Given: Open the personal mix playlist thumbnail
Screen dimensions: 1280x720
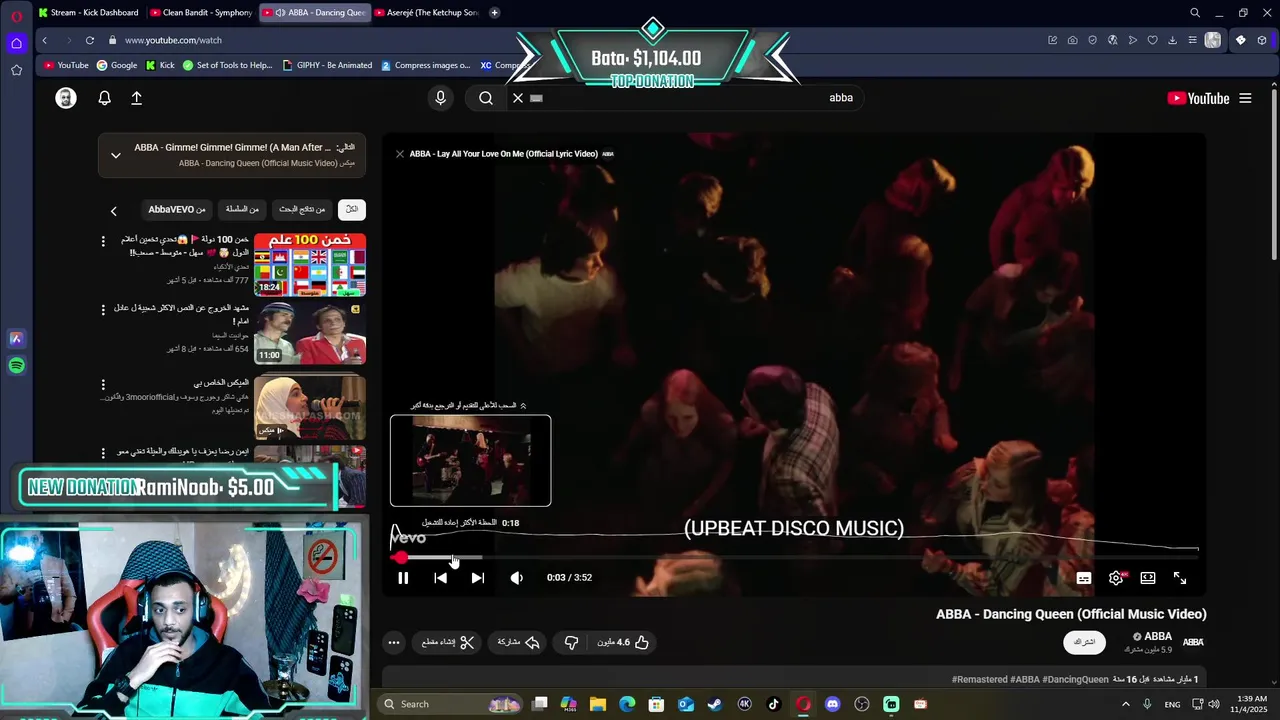Looking at the screenshot, I should pyautogui.click(x=310, y=408).
